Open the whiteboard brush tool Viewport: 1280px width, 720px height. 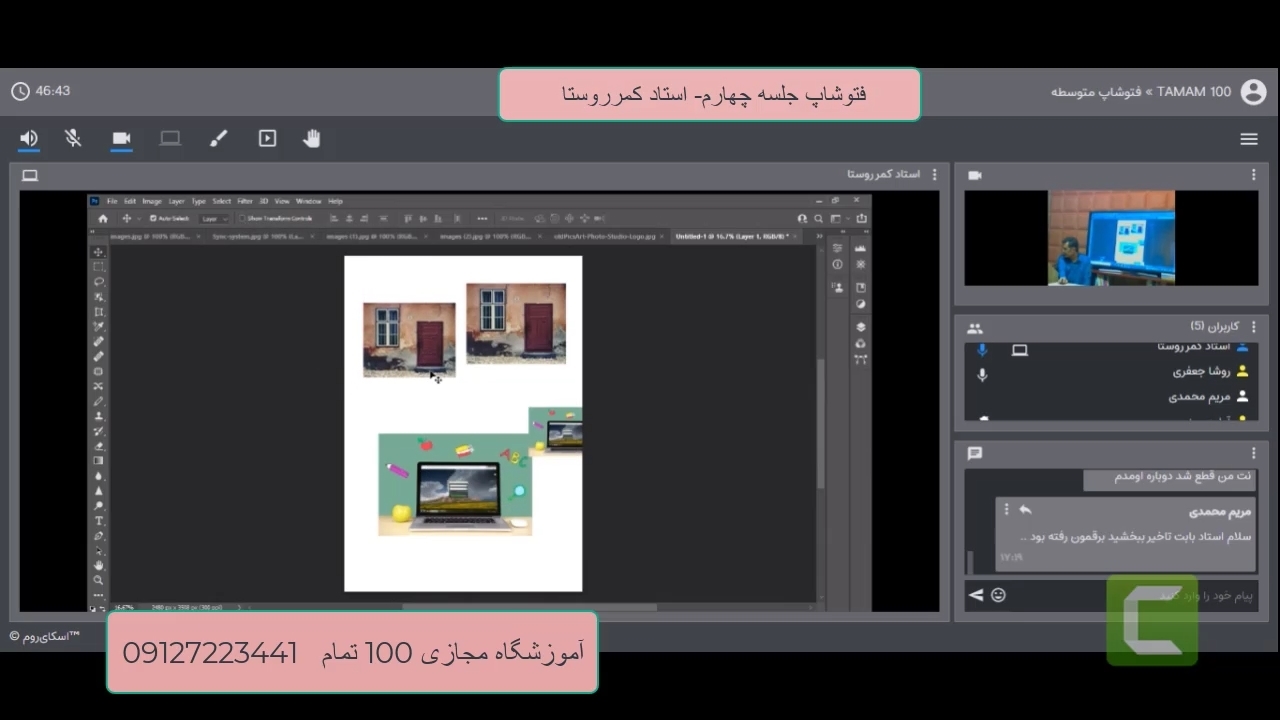point(219,139)
